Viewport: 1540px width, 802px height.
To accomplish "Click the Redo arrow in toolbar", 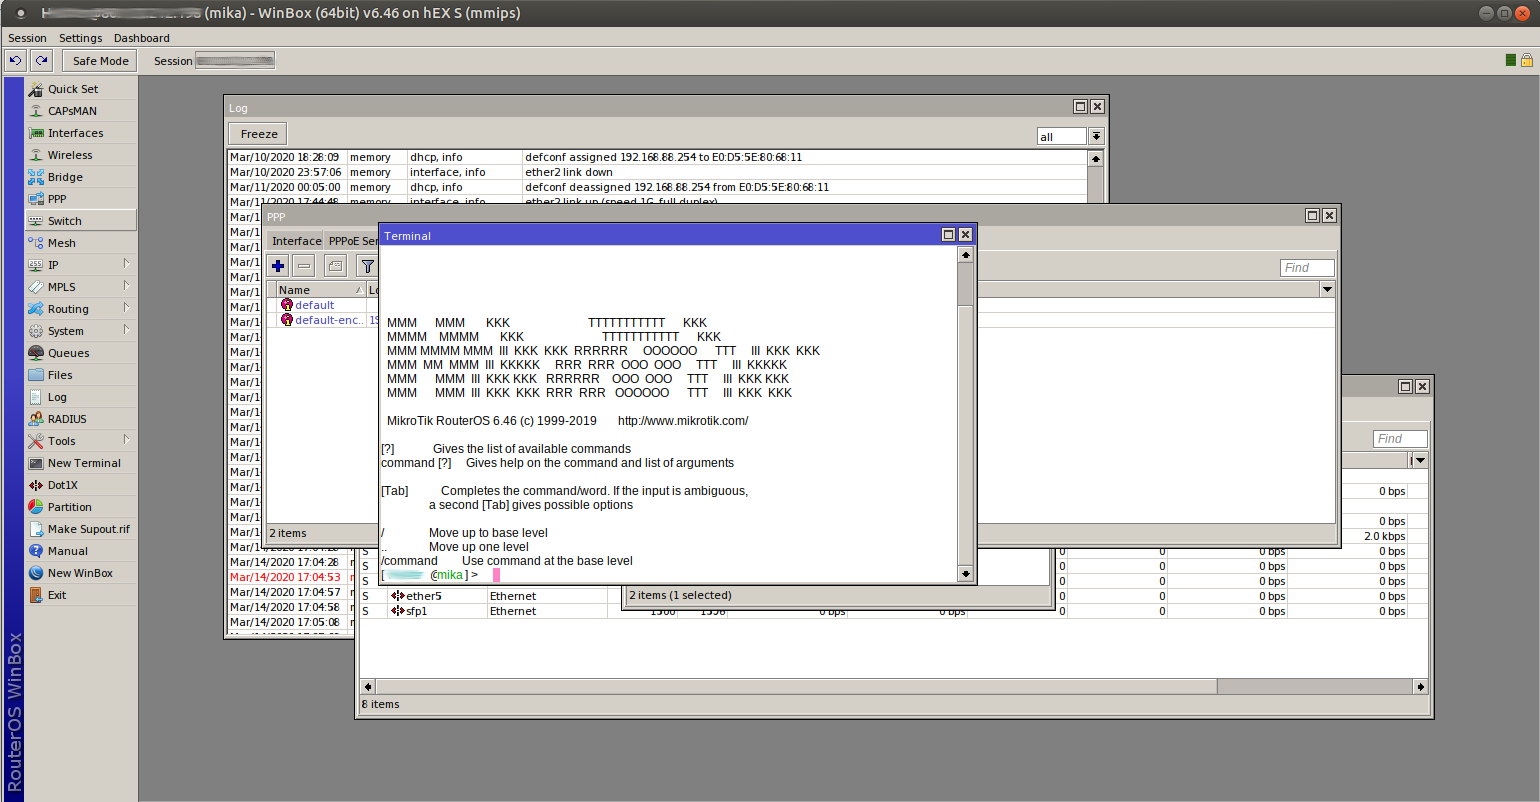I will (x=41, y=61).
